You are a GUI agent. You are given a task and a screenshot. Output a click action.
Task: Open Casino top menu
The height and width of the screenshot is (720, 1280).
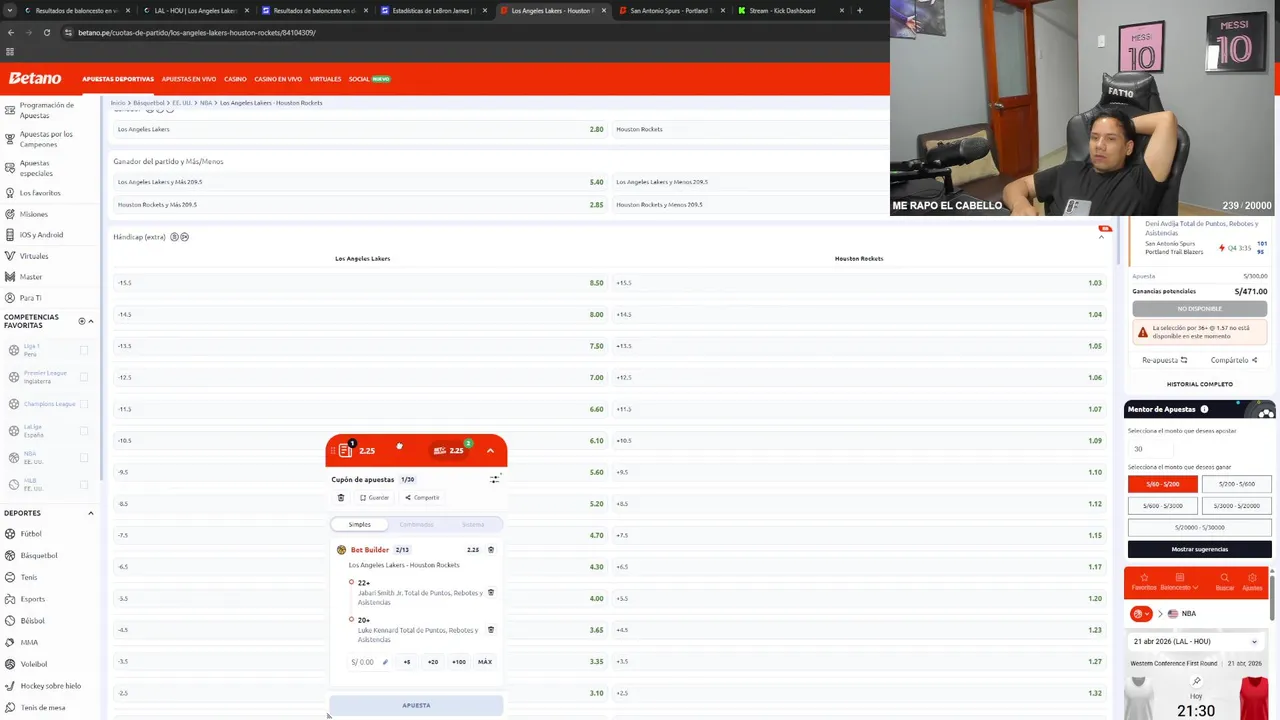pyautogui.click(x=235, y=79)
